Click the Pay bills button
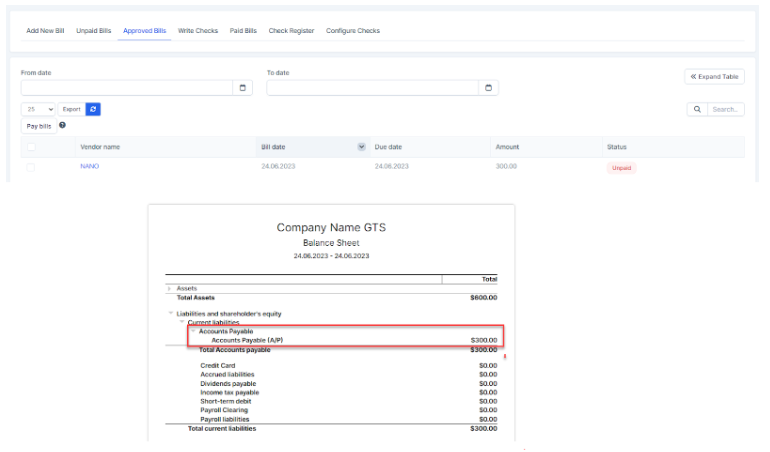 [x=39, y=126]
